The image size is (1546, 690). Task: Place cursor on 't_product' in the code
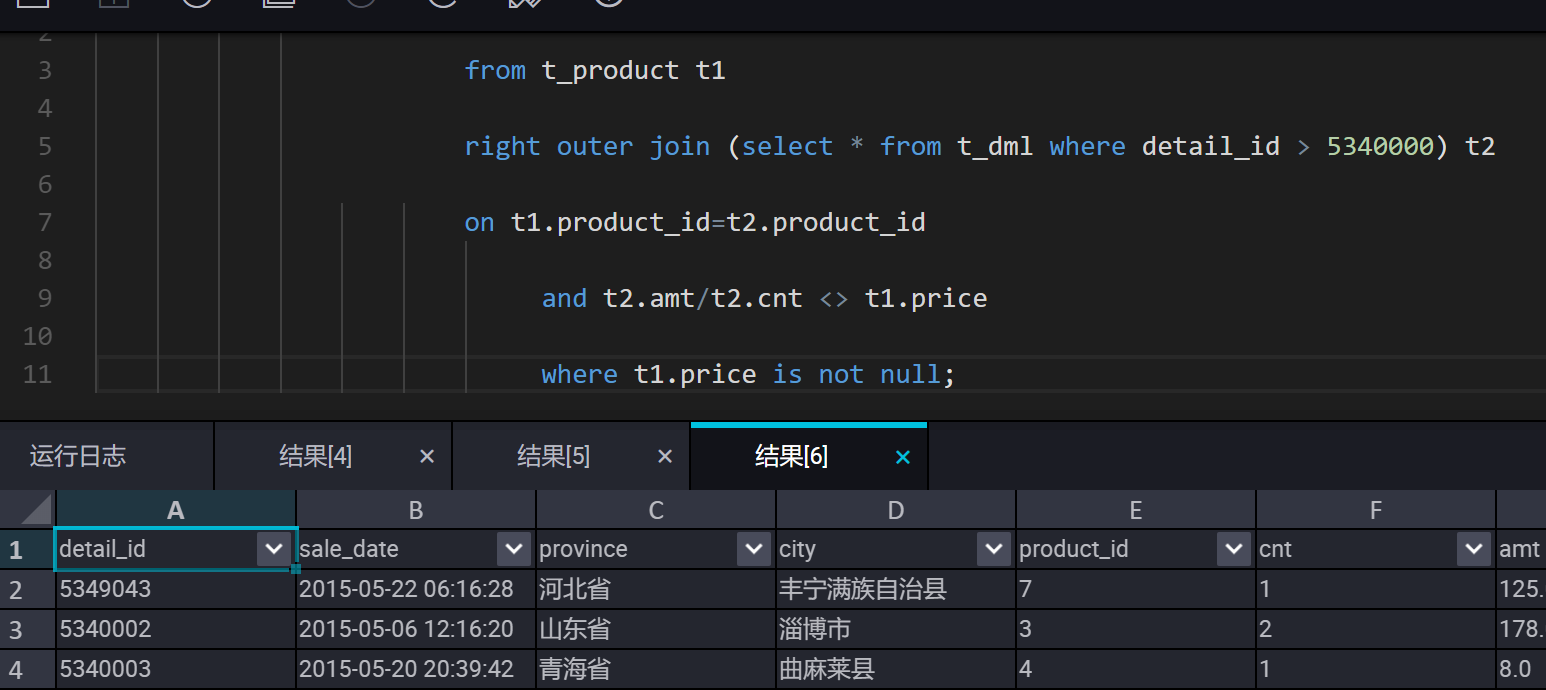pyautogui.click(x=610, y=70)
